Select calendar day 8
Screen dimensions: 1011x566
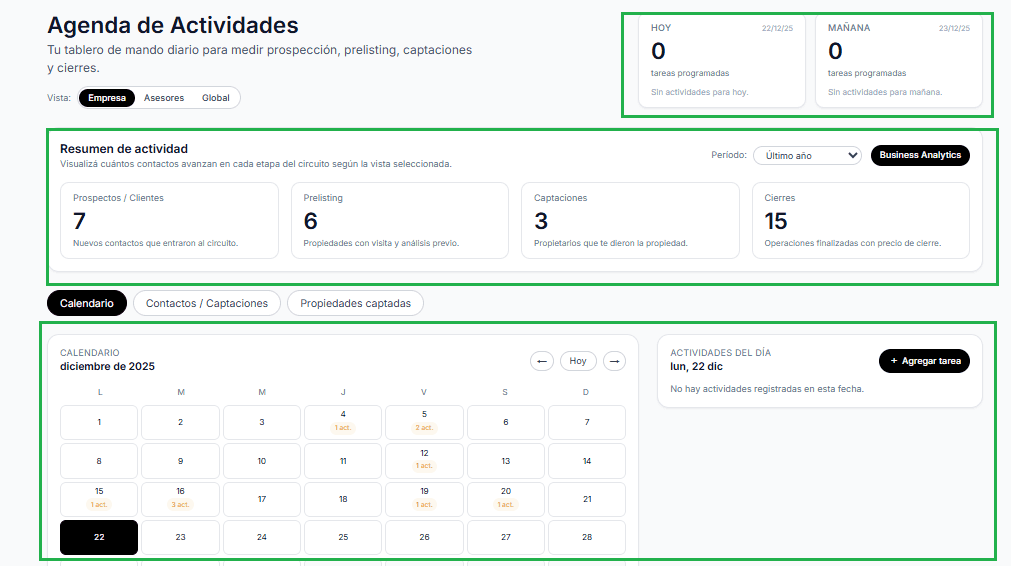coord(99,461)
